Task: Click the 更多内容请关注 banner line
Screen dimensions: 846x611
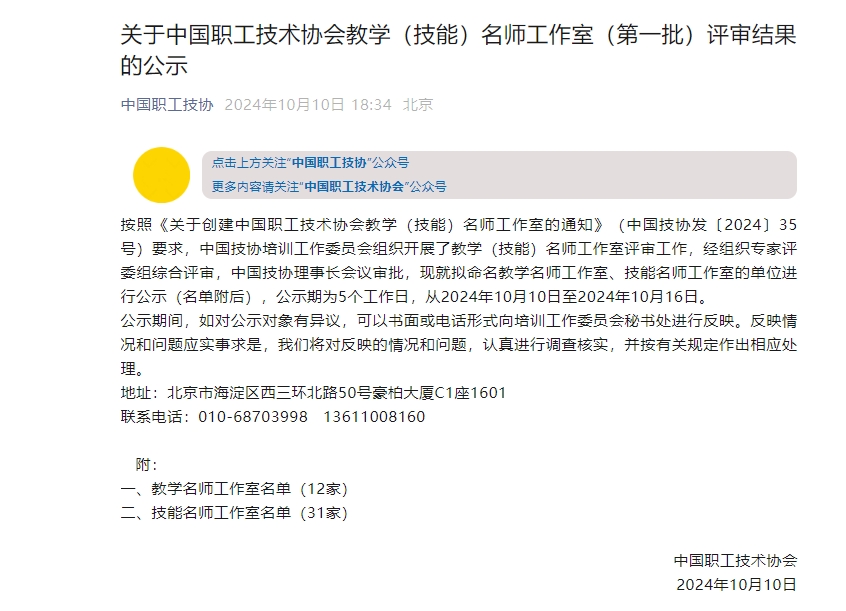Action: 329,187
